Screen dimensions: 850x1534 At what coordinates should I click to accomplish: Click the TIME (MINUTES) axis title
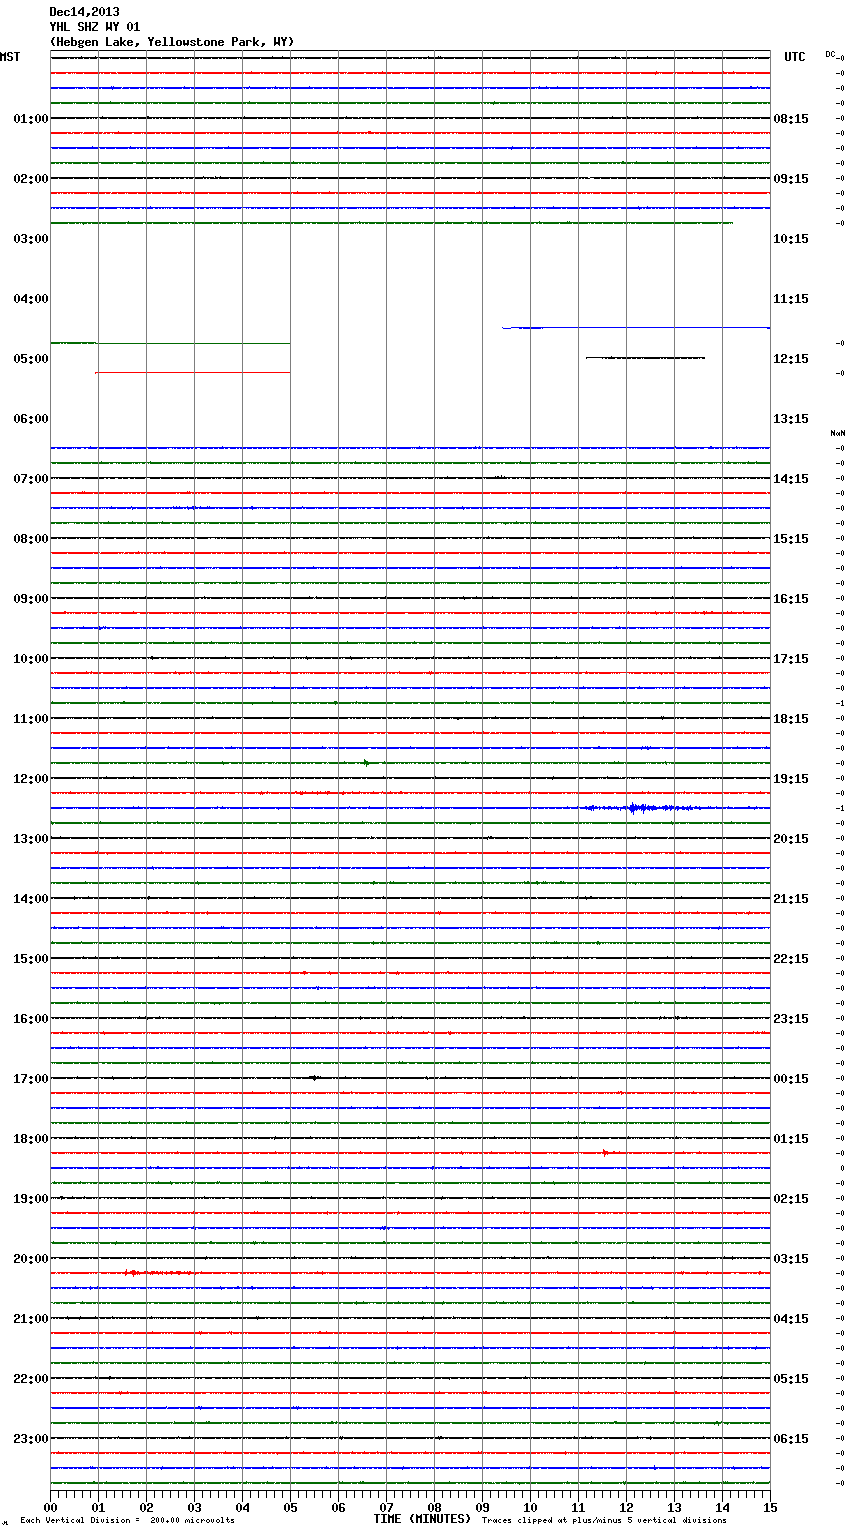point(422,1519)
